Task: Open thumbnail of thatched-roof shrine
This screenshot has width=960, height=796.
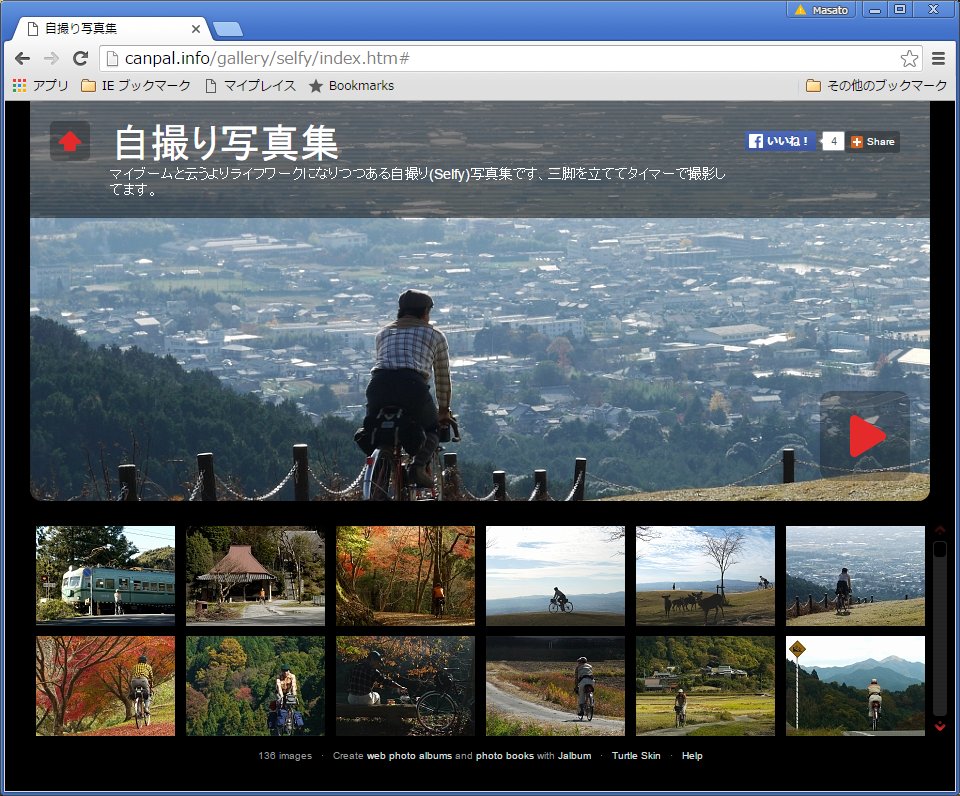Action: click(255, 576)
